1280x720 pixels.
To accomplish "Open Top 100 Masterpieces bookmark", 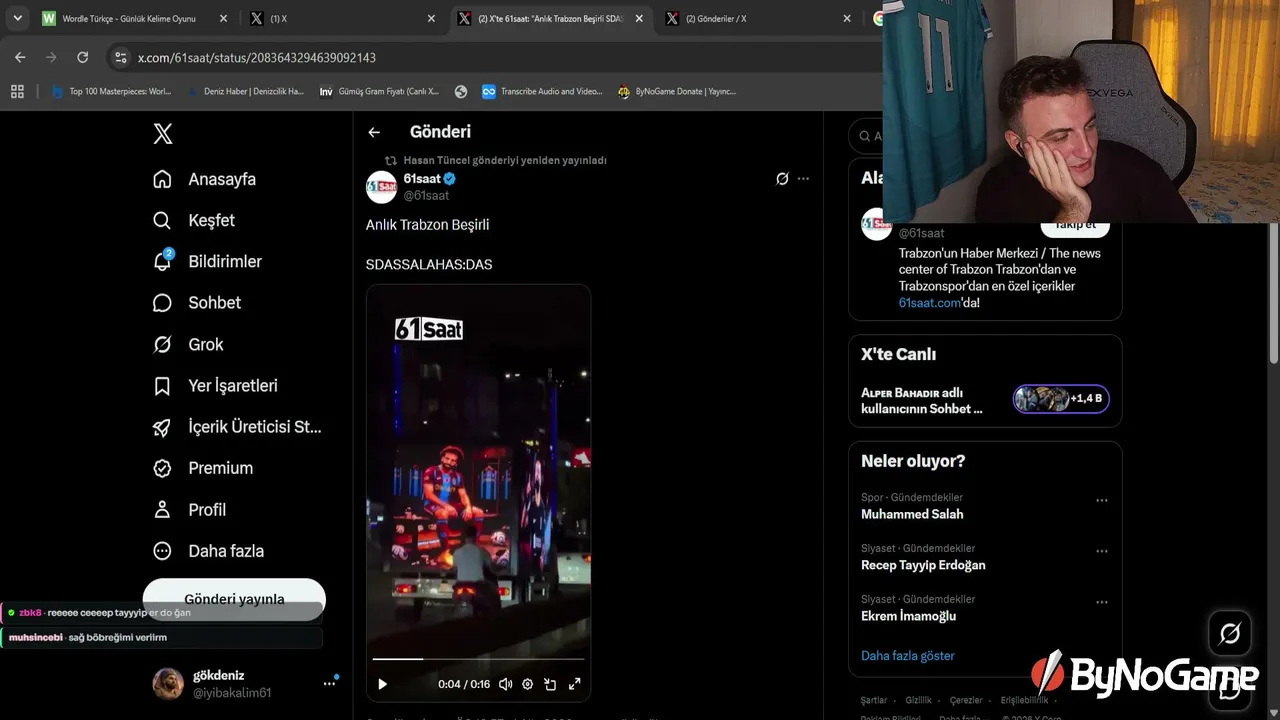I will [111, 91].
